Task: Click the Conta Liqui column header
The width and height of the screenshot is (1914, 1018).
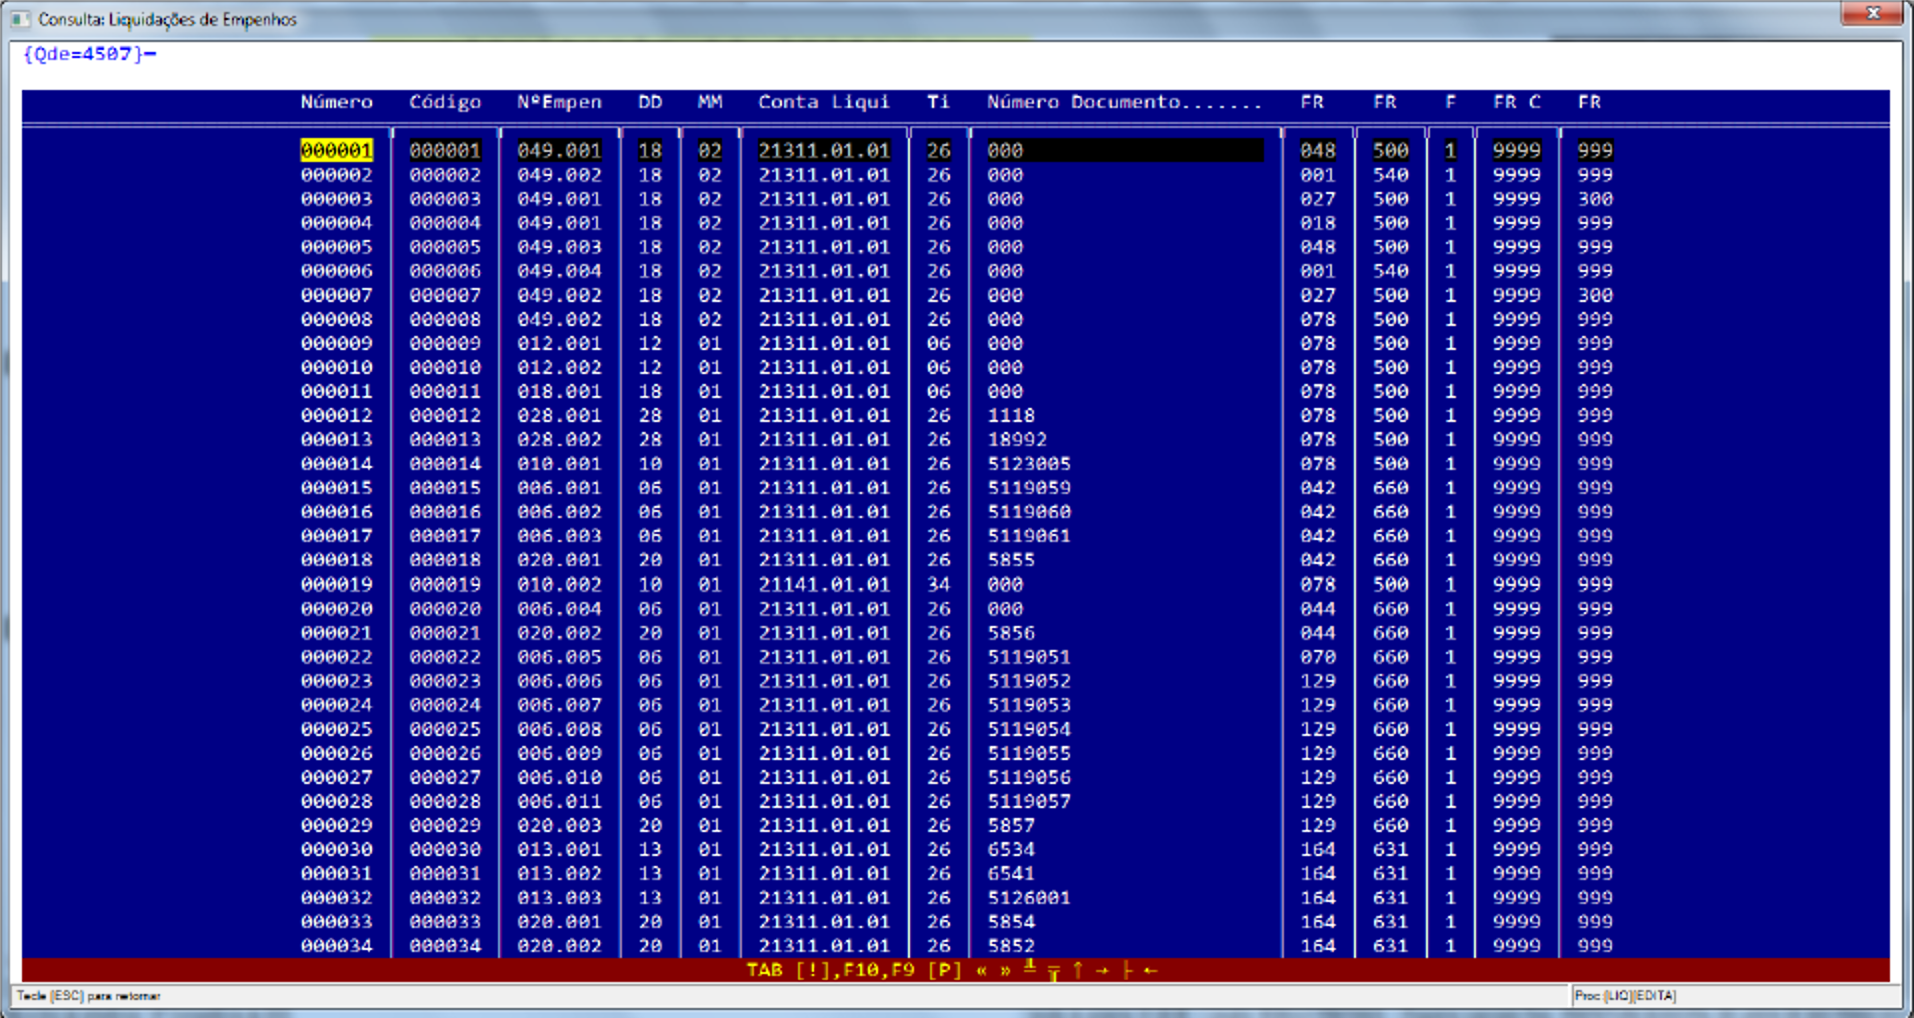Action: (824, 102)
